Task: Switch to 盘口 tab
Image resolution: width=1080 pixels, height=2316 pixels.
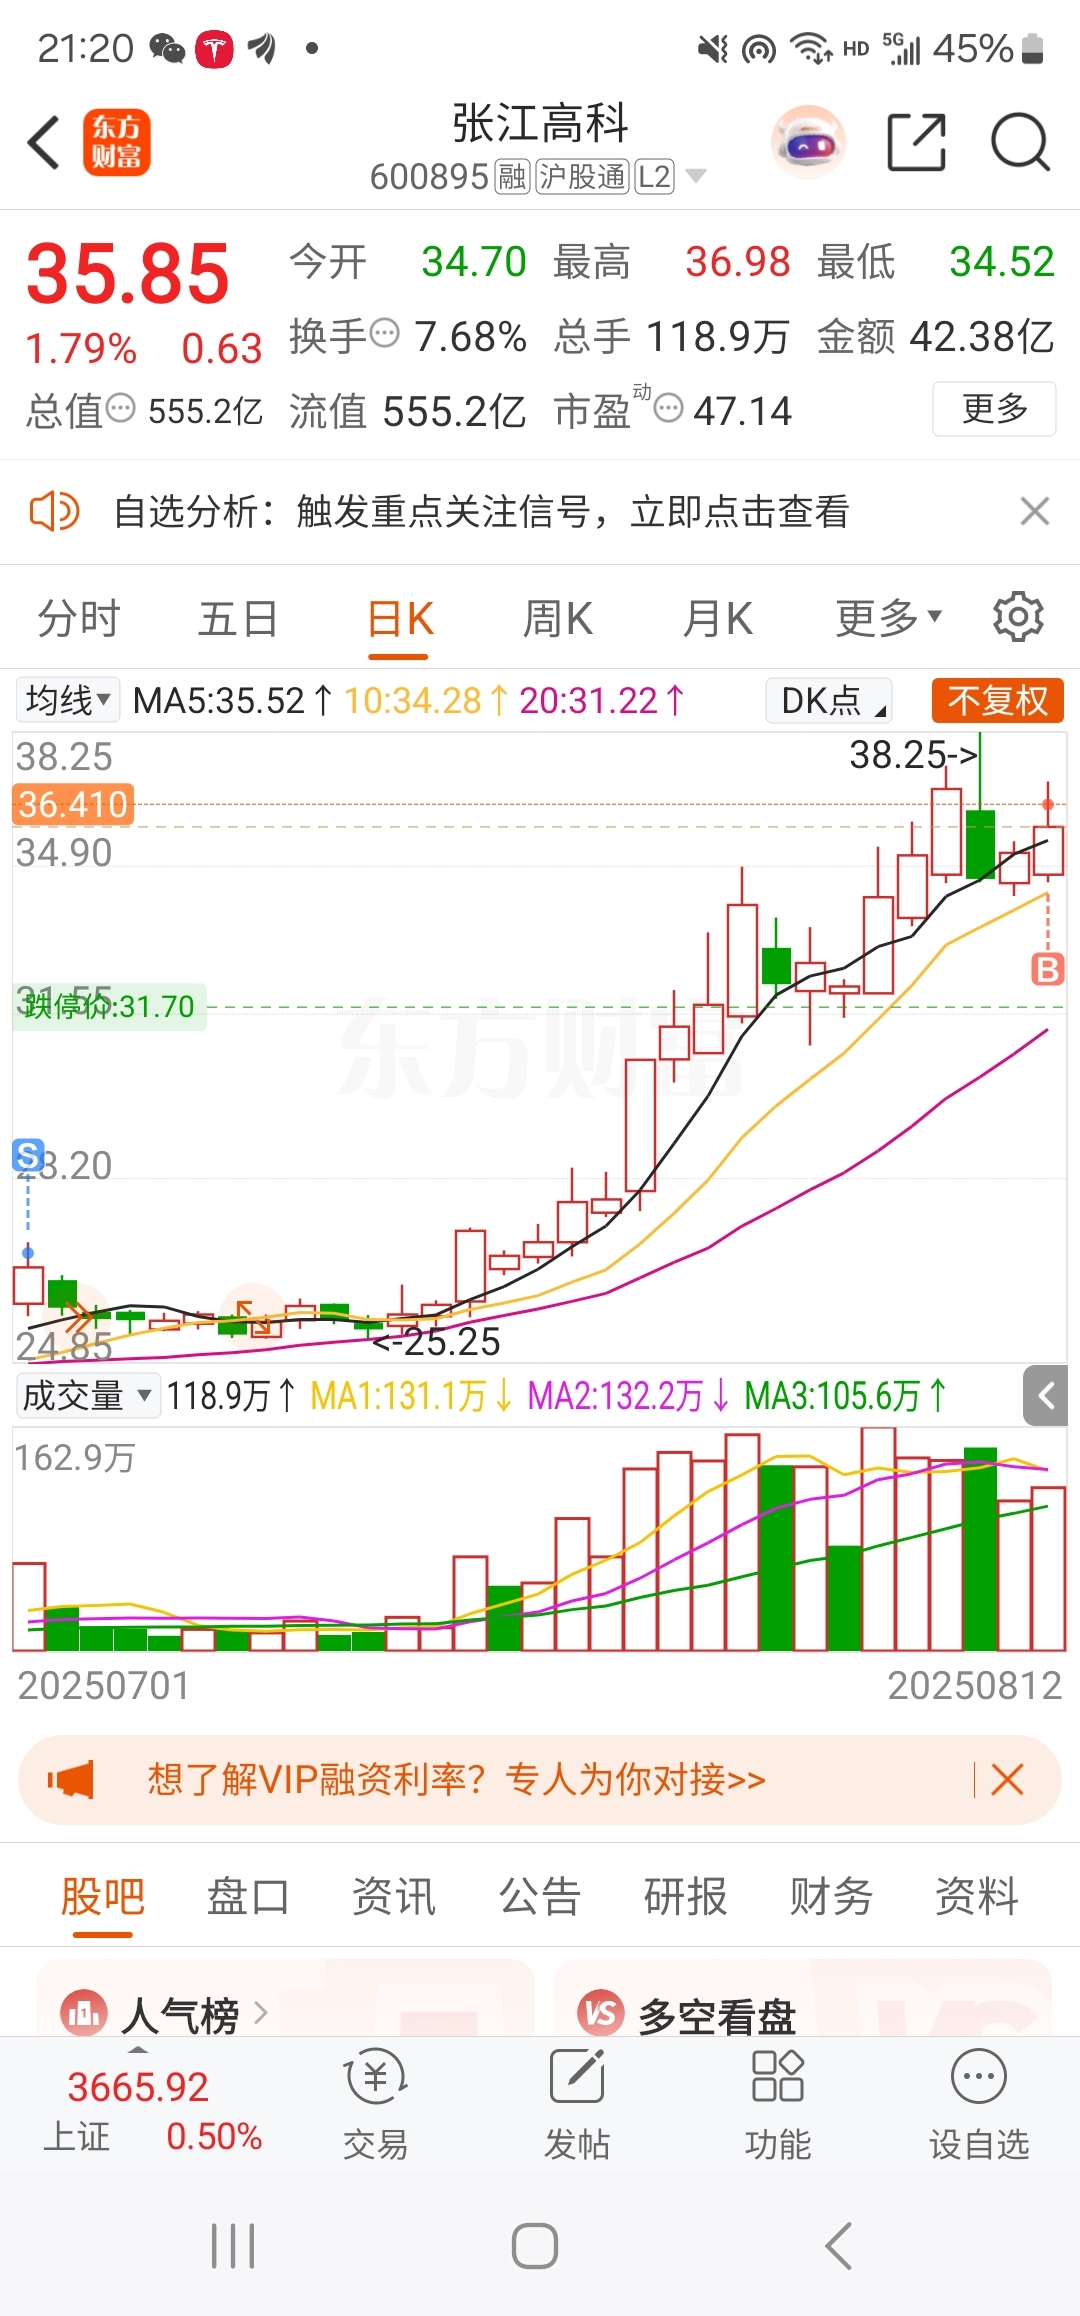Action: (248, 1896)
